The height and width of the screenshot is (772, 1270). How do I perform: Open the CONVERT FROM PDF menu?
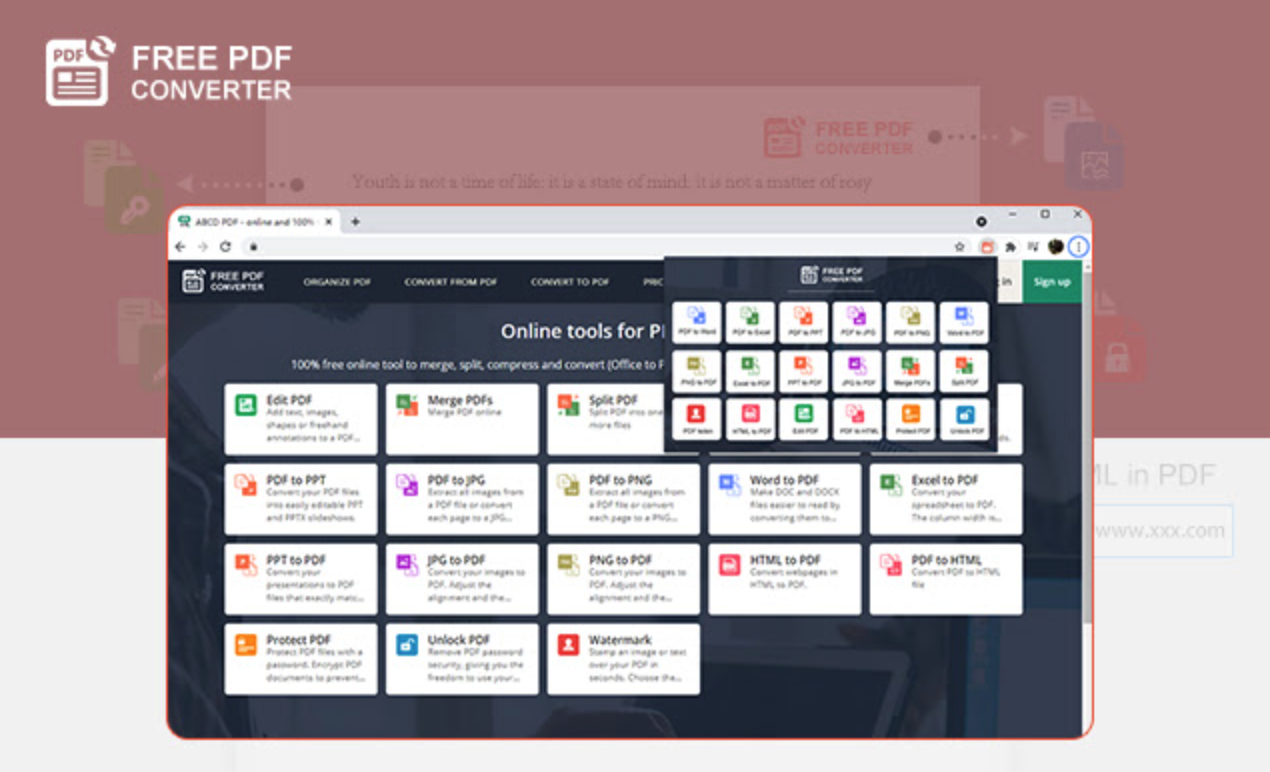(x=451, y=282)
